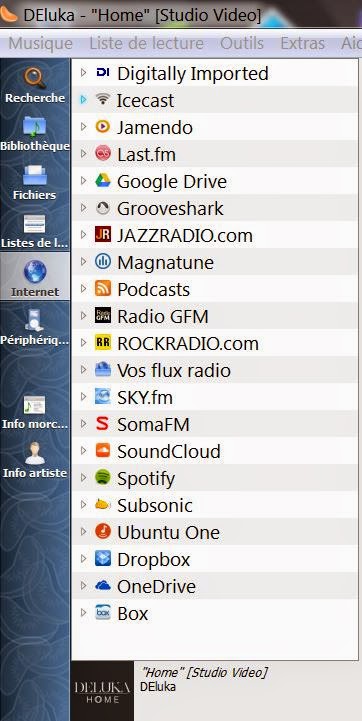Click the SoundCloud orange icon
Screen dimensions: 362x721
pyautogui.click(x=103, y=451)
